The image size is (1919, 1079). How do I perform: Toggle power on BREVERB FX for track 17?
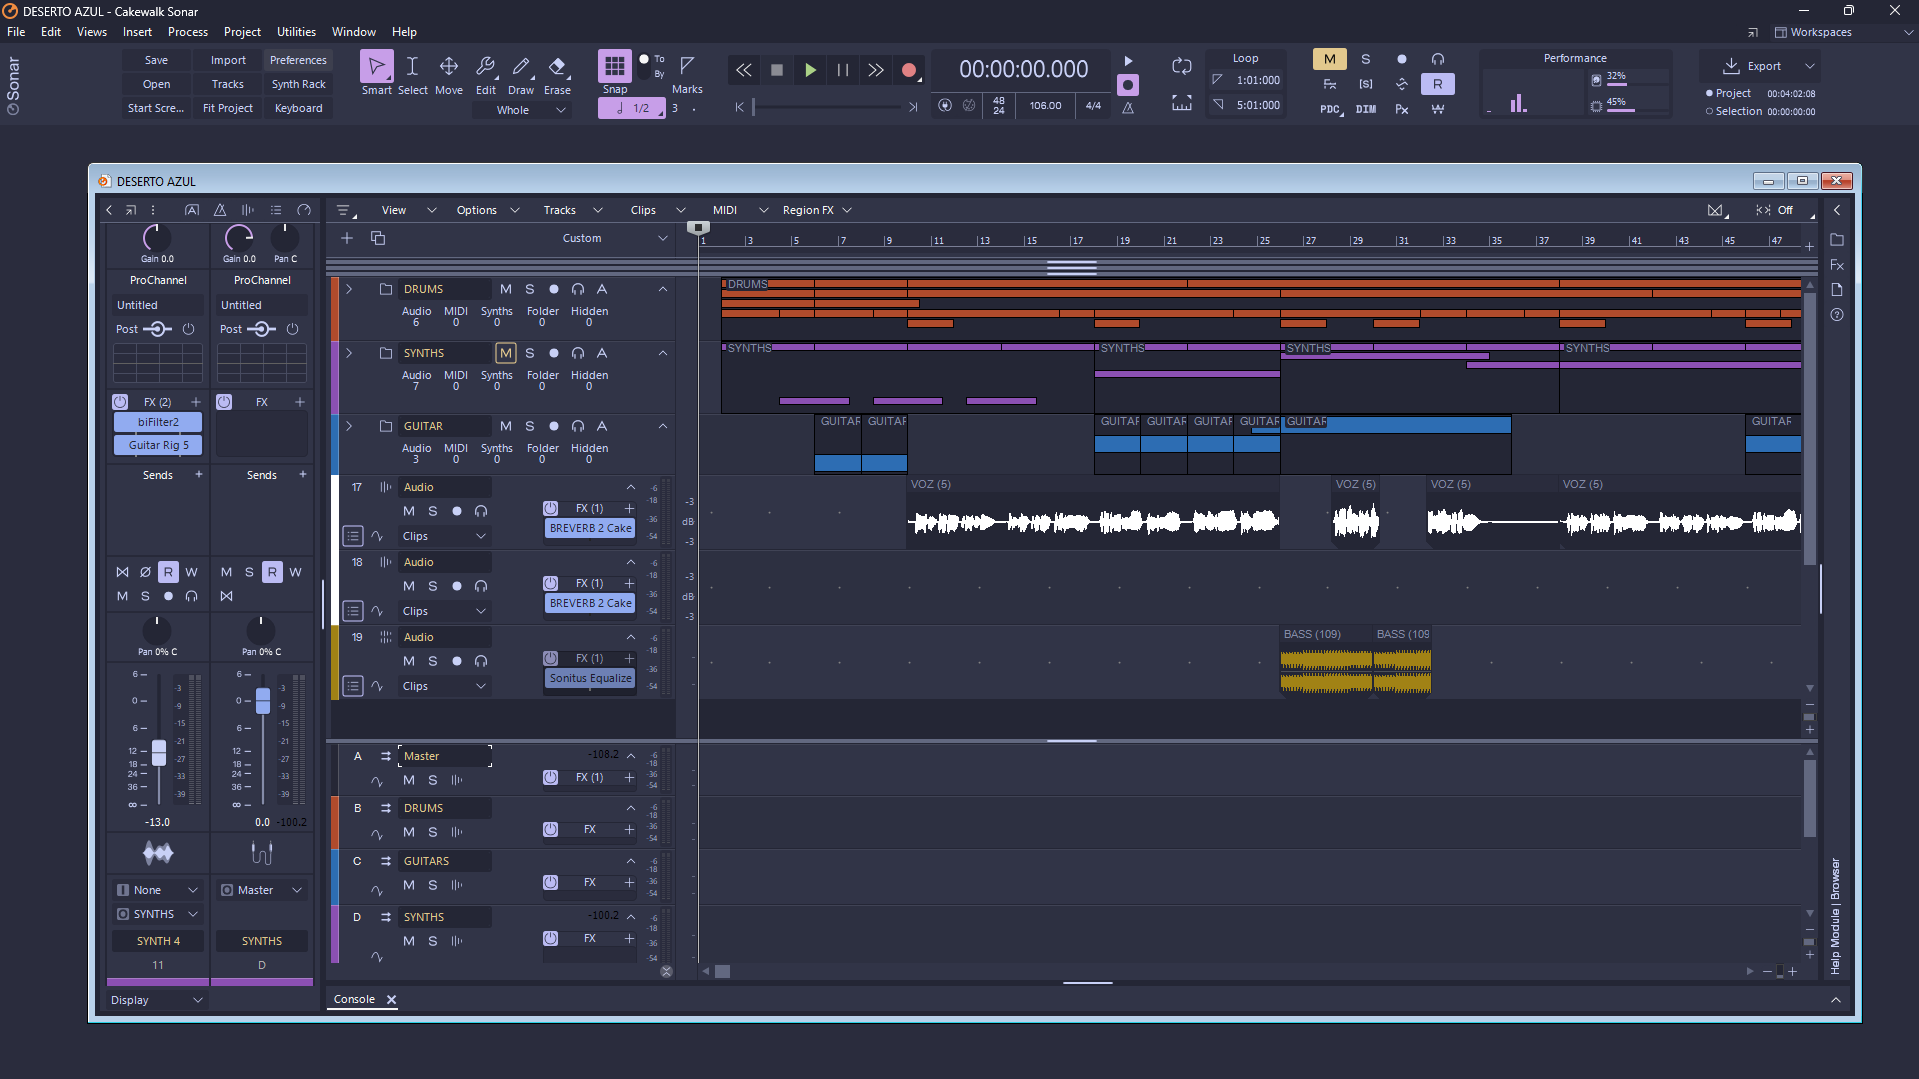coord(550,508)
